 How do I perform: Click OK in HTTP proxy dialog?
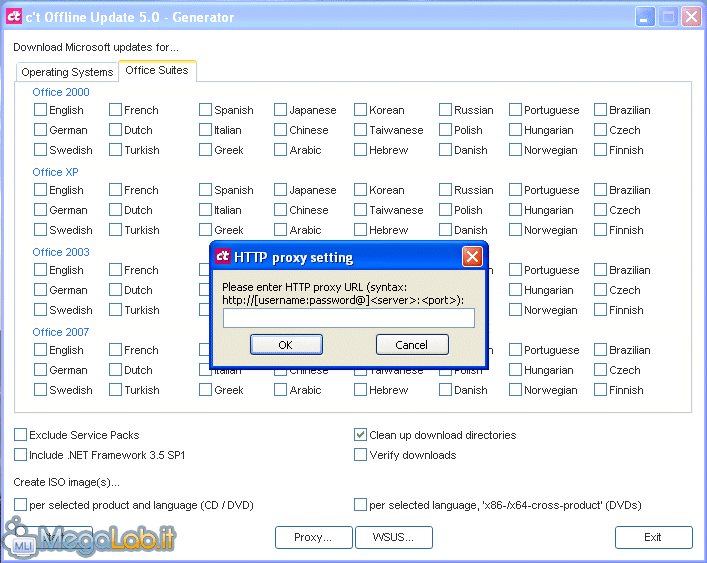(286, 345)
